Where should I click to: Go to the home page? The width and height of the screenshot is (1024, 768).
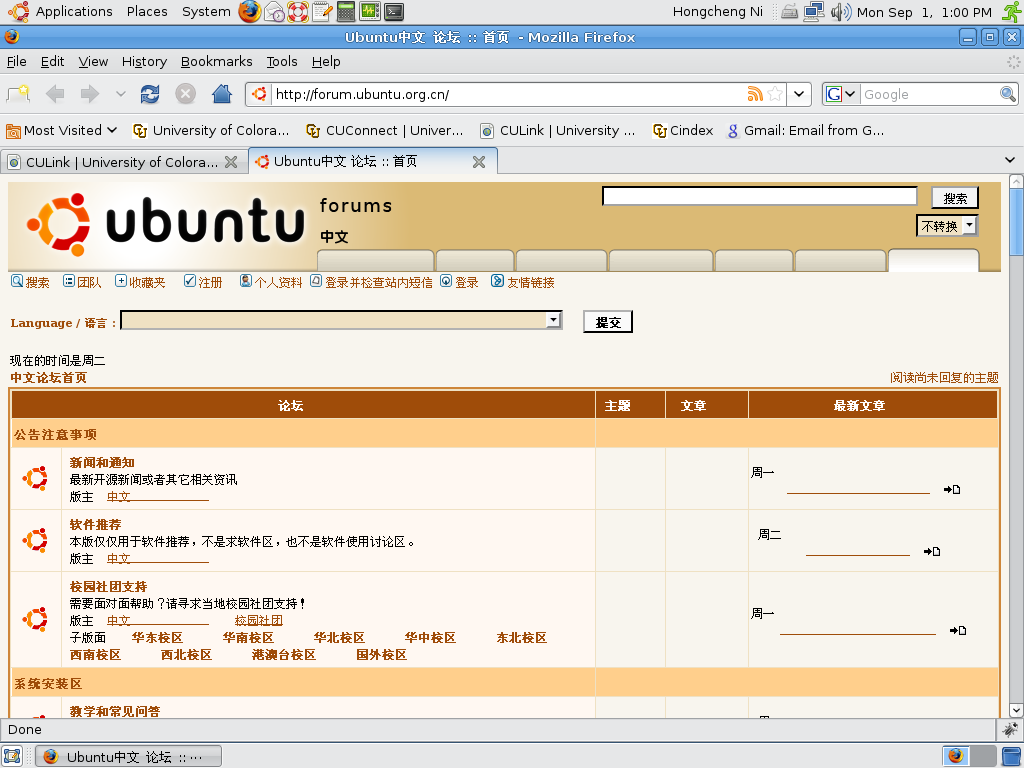click(222, 94)
